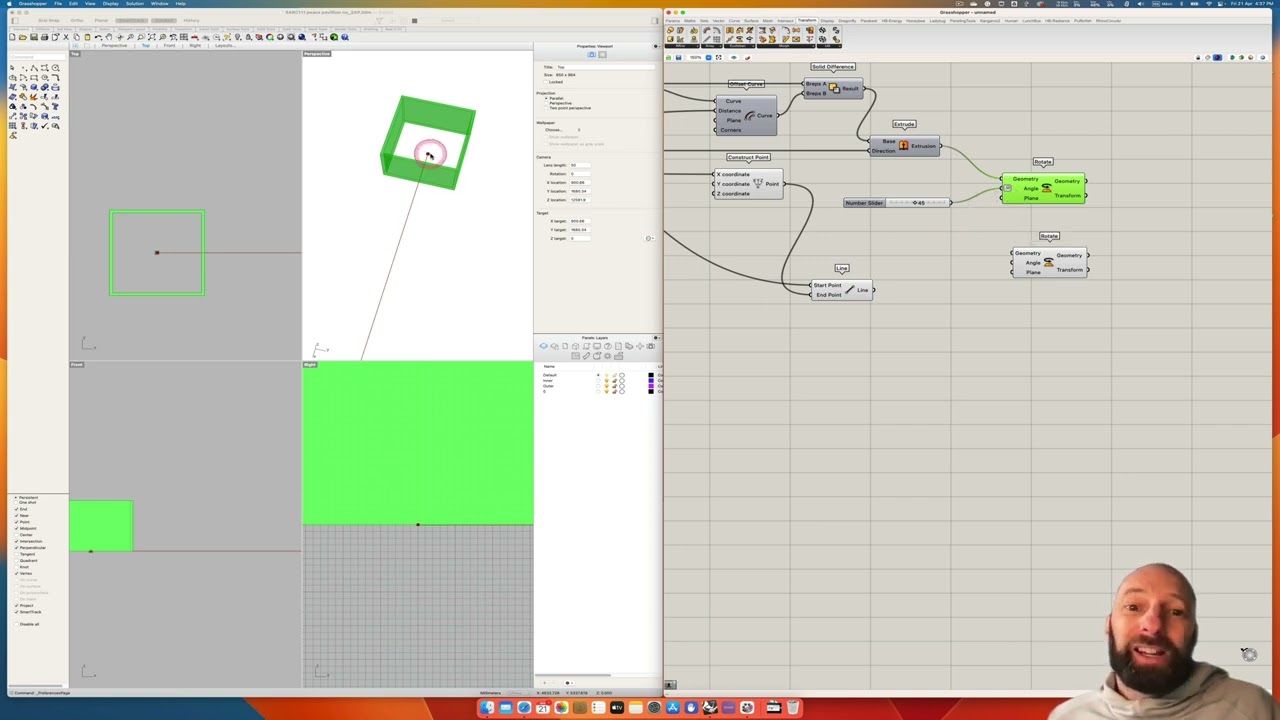Click Rhino's New file toolbar icon

(x=12, y=37)
